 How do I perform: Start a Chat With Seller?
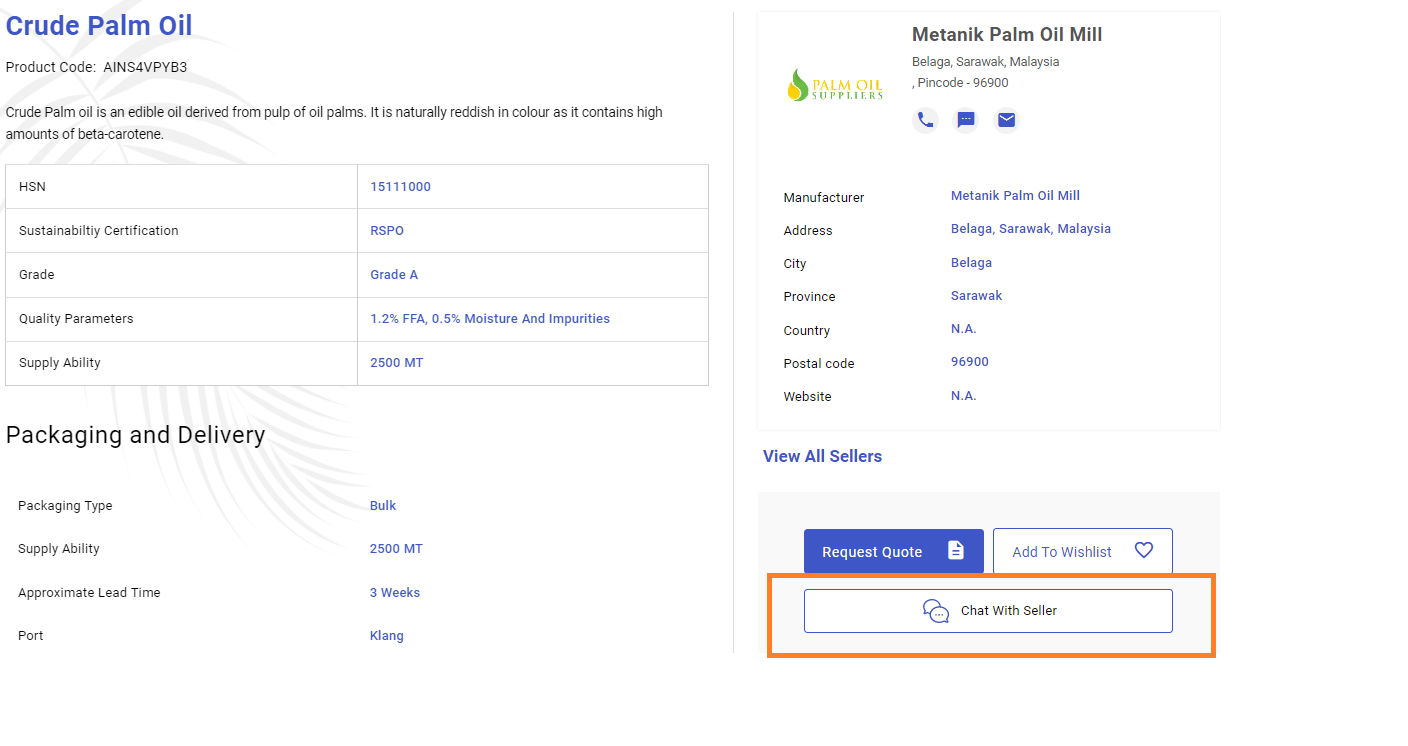click(988, 611)
